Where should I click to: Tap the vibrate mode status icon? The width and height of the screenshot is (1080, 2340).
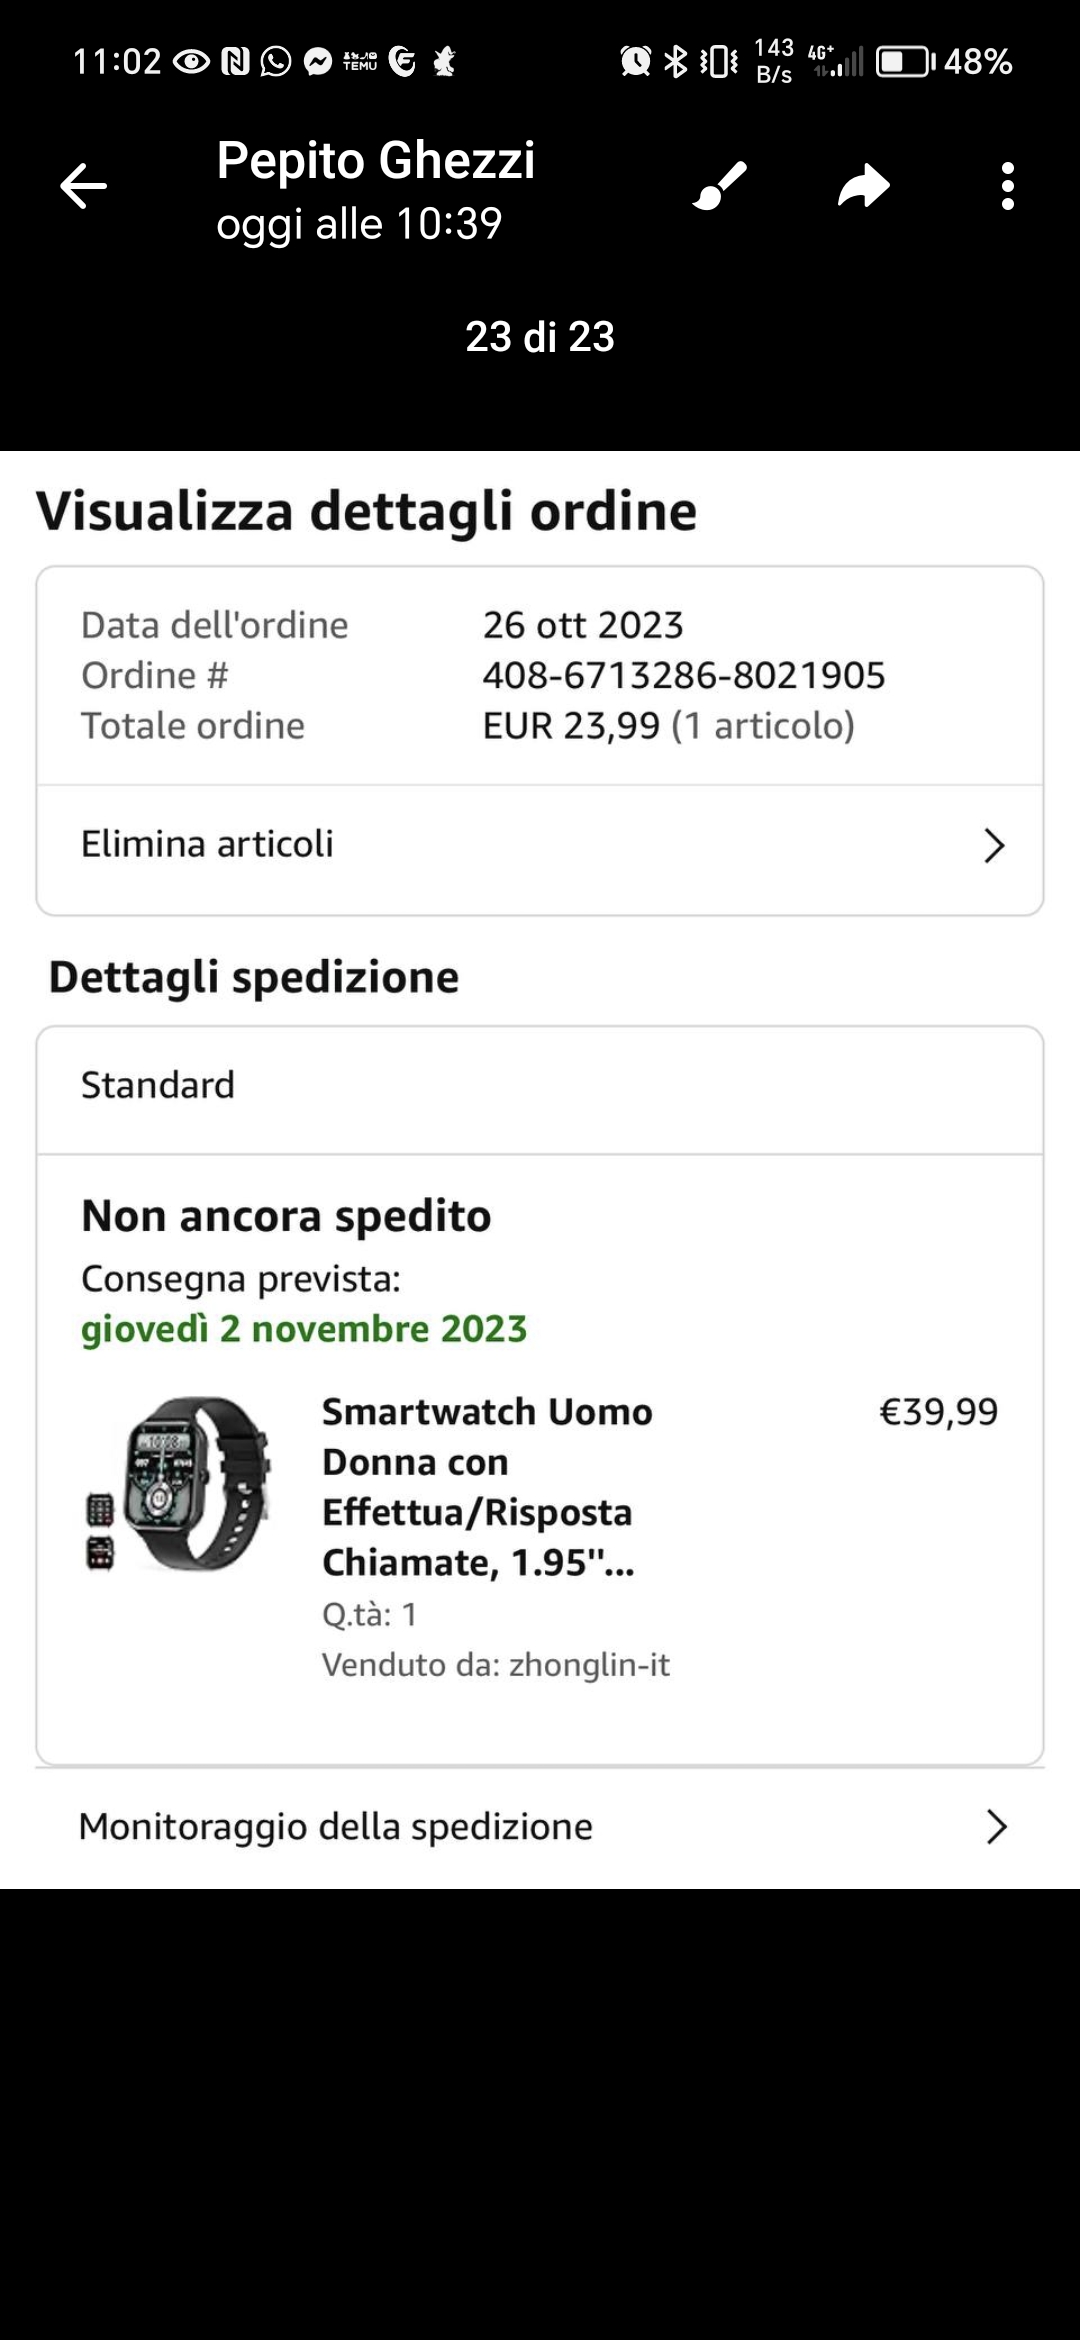(719, 62)
